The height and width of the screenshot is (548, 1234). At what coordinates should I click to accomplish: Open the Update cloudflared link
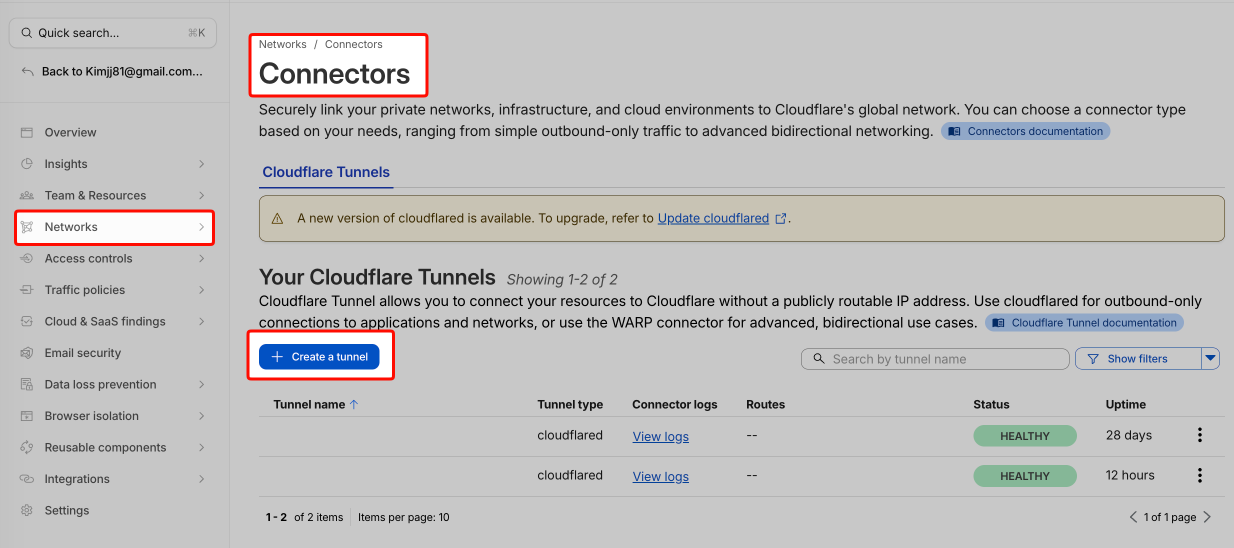(713, 218)
